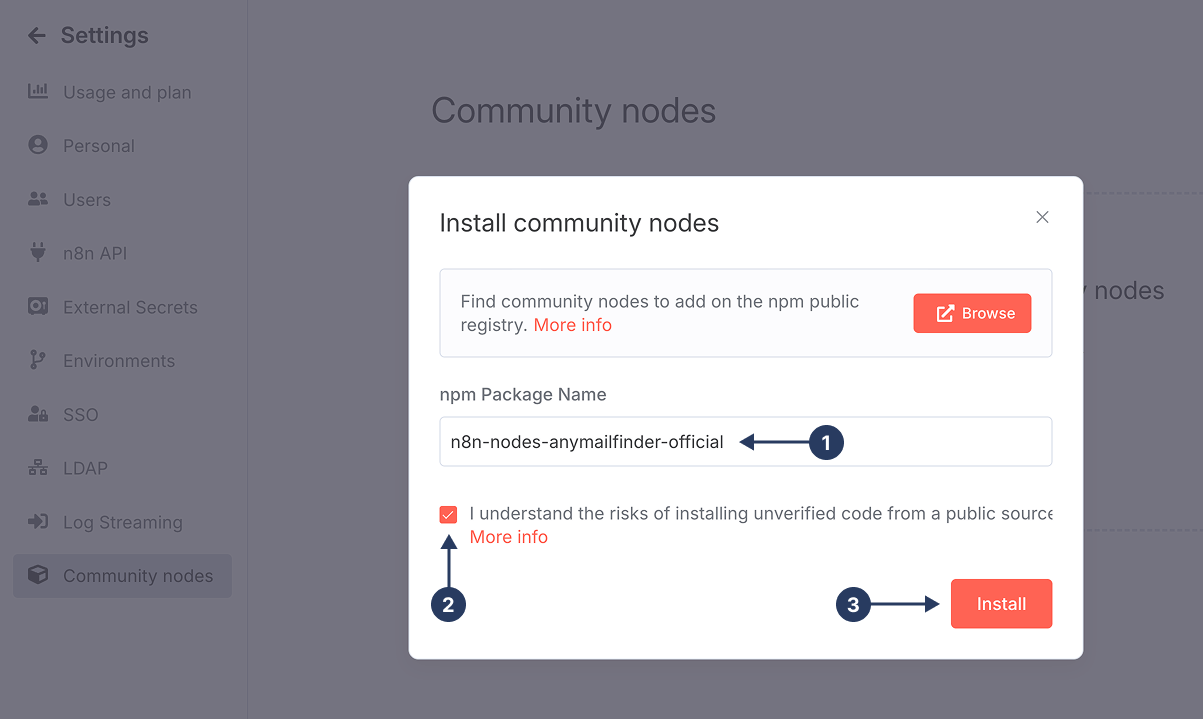Open the SSO settings page

80,415
